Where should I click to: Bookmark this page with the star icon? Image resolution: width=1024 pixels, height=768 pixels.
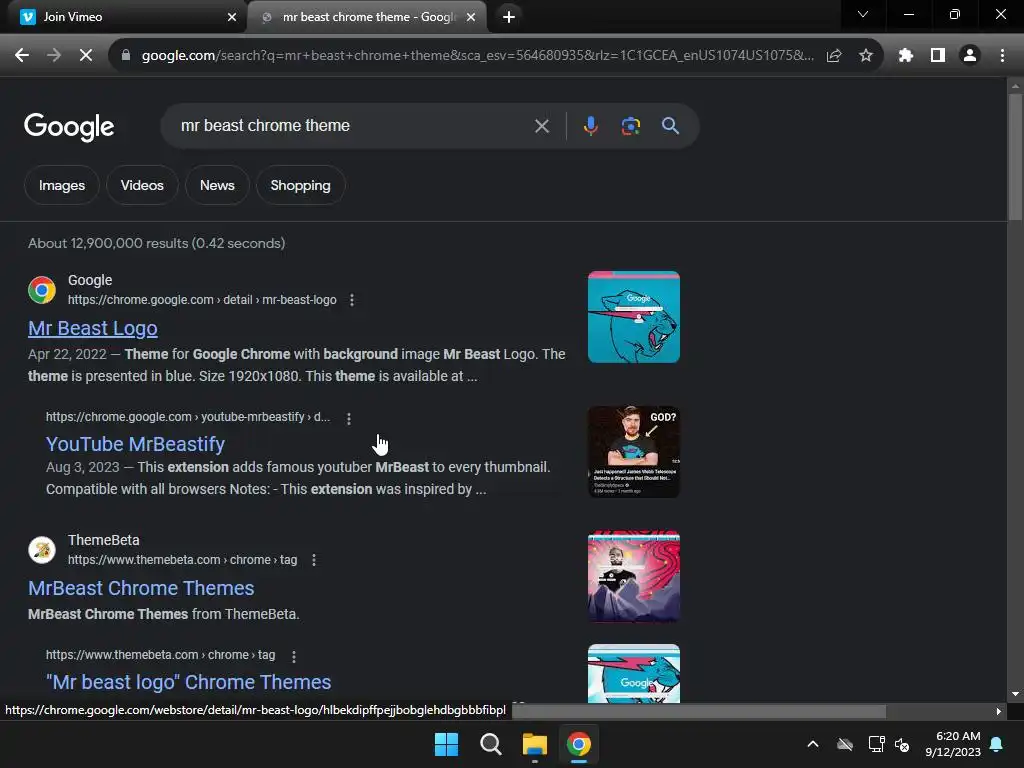(866, 56)
